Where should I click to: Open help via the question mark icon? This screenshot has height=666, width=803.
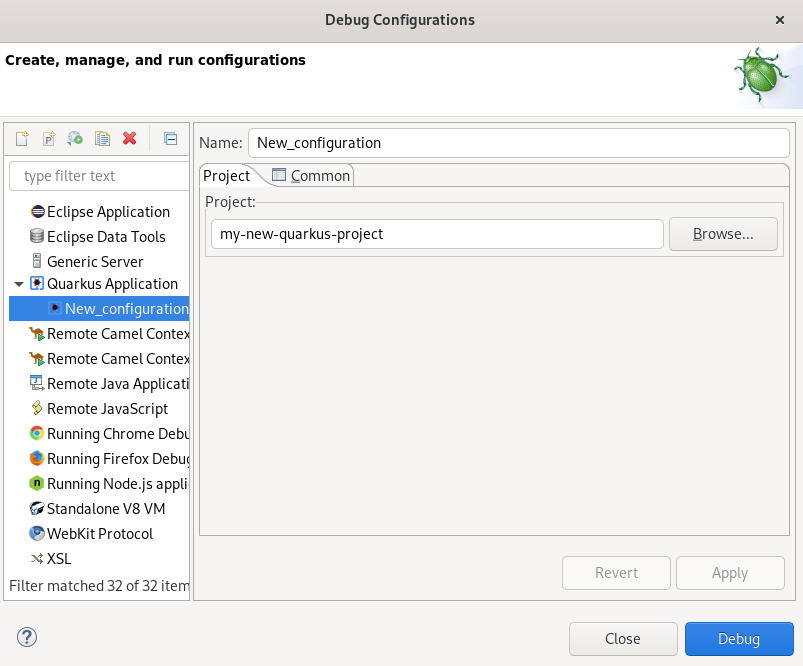26,637
